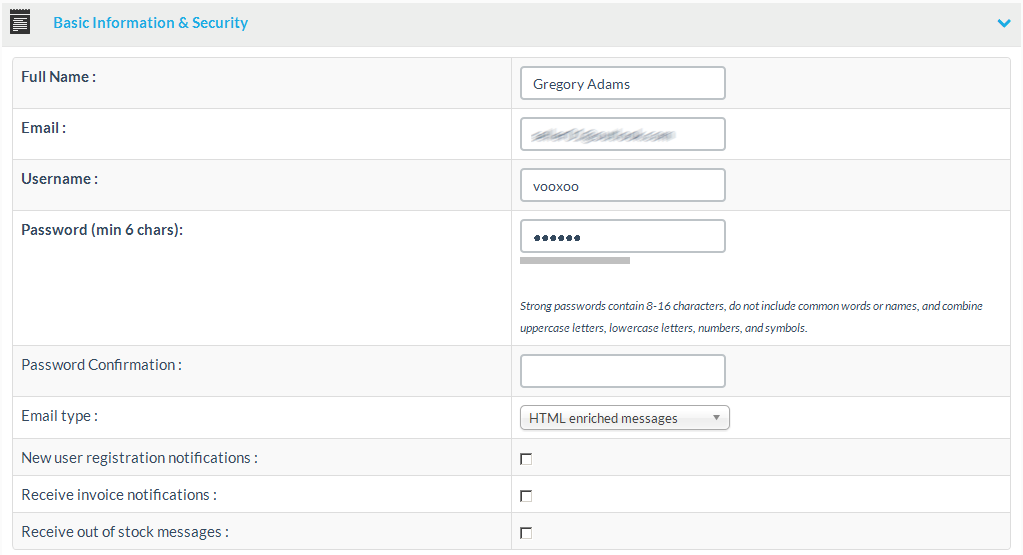The width and height of the screenshot is (1023, 555).
Task: Click the Password Confirmation label
Action: click(x=101, y=365)
